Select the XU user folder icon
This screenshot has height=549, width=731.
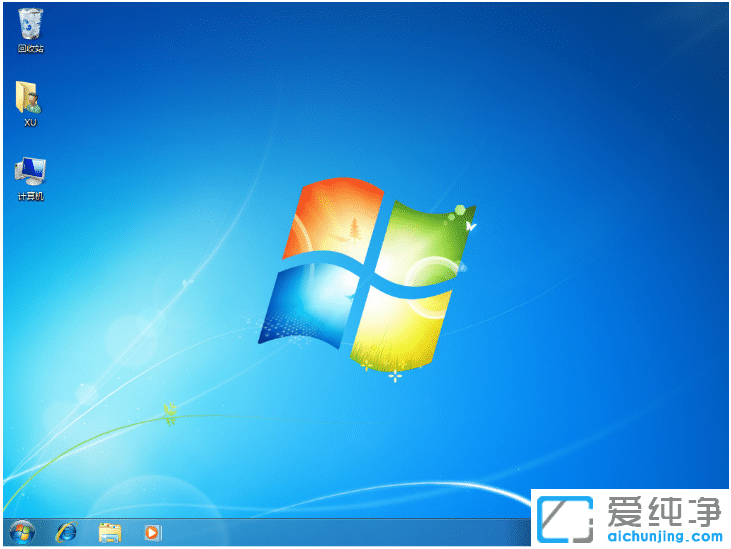tap(29, 97)
